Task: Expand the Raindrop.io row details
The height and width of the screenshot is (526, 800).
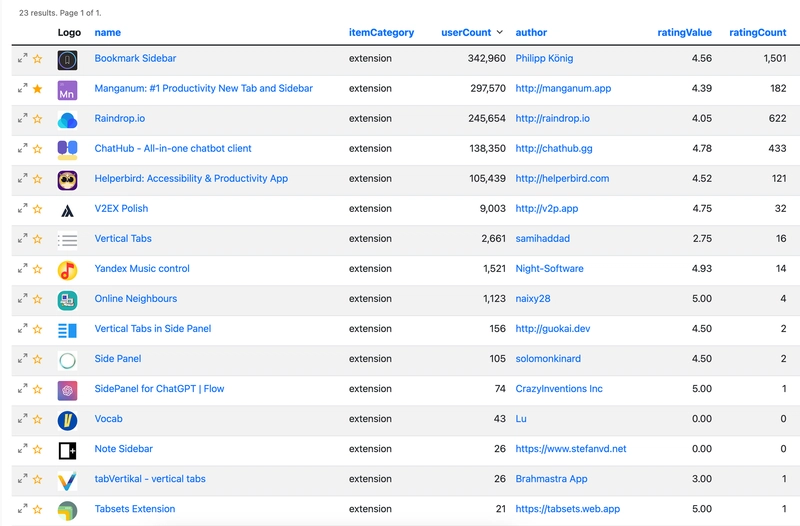Action: [22, 118]
